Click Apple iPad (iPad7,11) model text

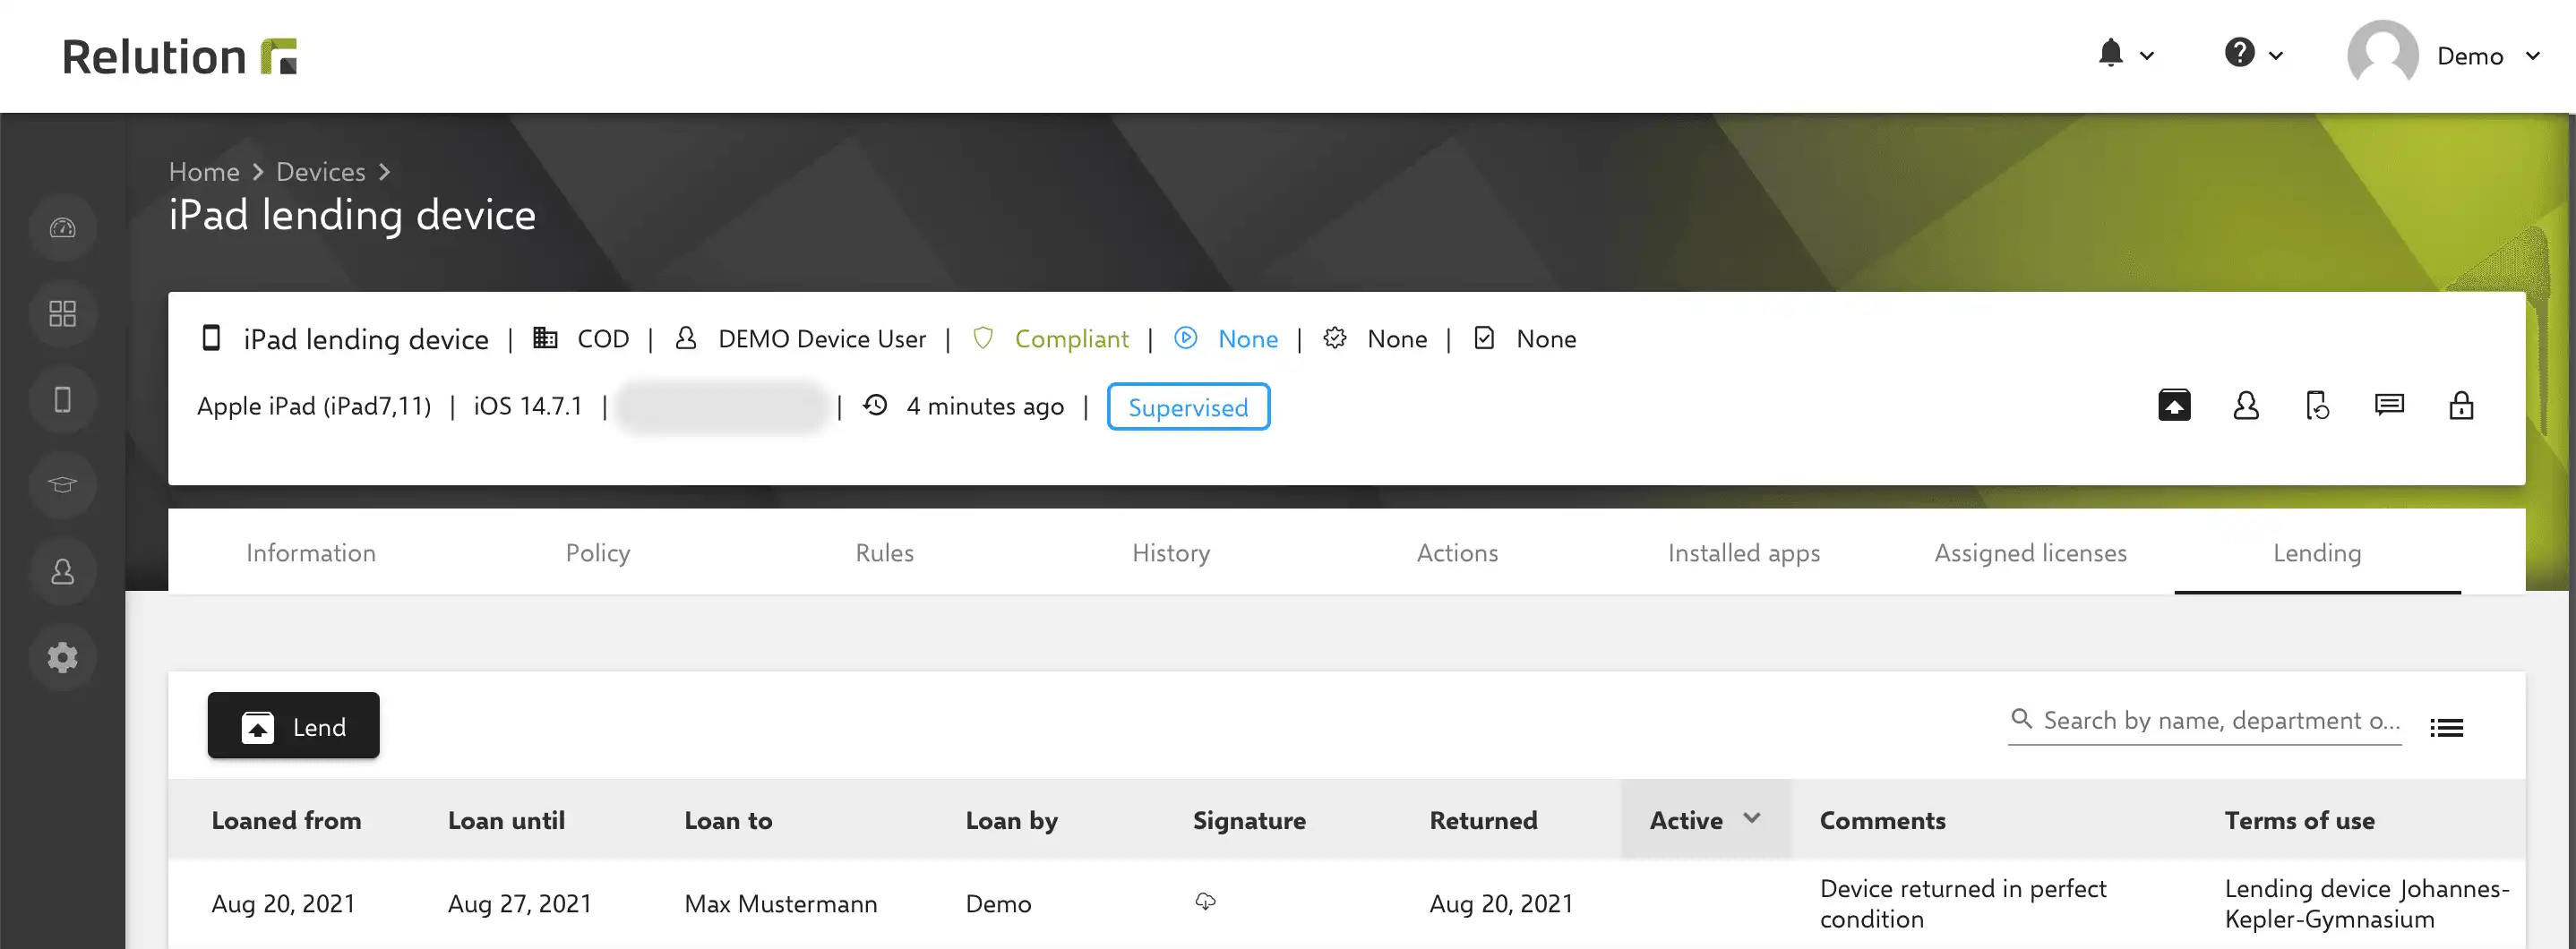click(314, 406)
